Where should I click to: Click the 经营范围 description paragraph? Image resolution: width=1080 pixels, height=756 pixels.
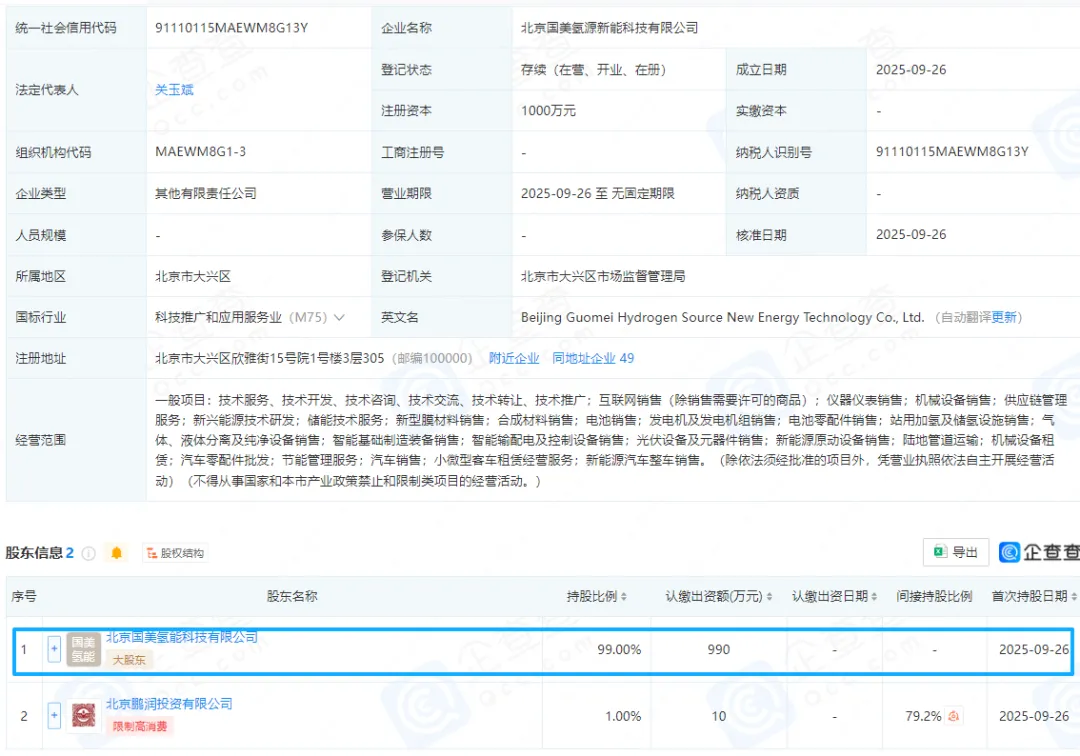pyautogui.click(x=612, y=440)
